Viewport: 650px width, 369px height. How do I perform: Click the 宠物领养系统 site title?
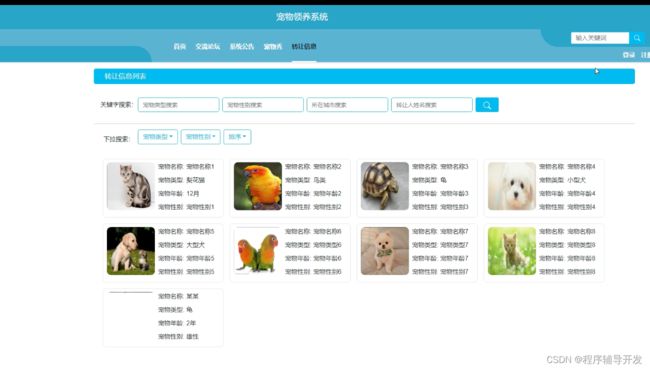coord(302,17)
